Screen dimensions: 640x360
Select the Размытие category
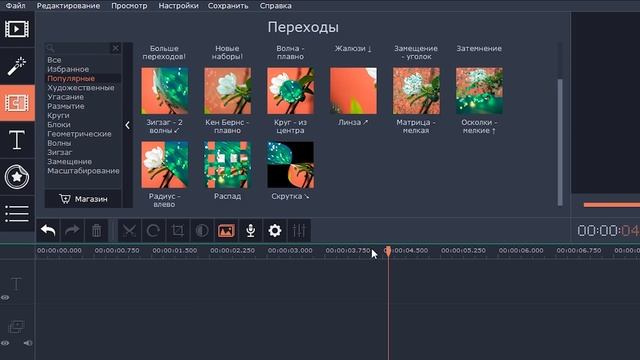66,106
